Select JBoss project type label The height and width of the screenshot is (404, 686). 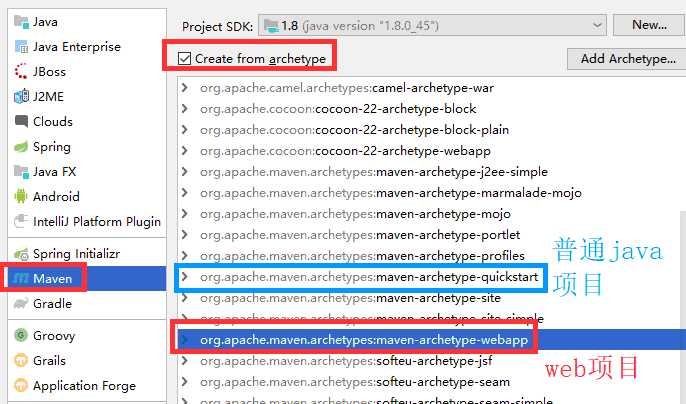pos(49,71)
